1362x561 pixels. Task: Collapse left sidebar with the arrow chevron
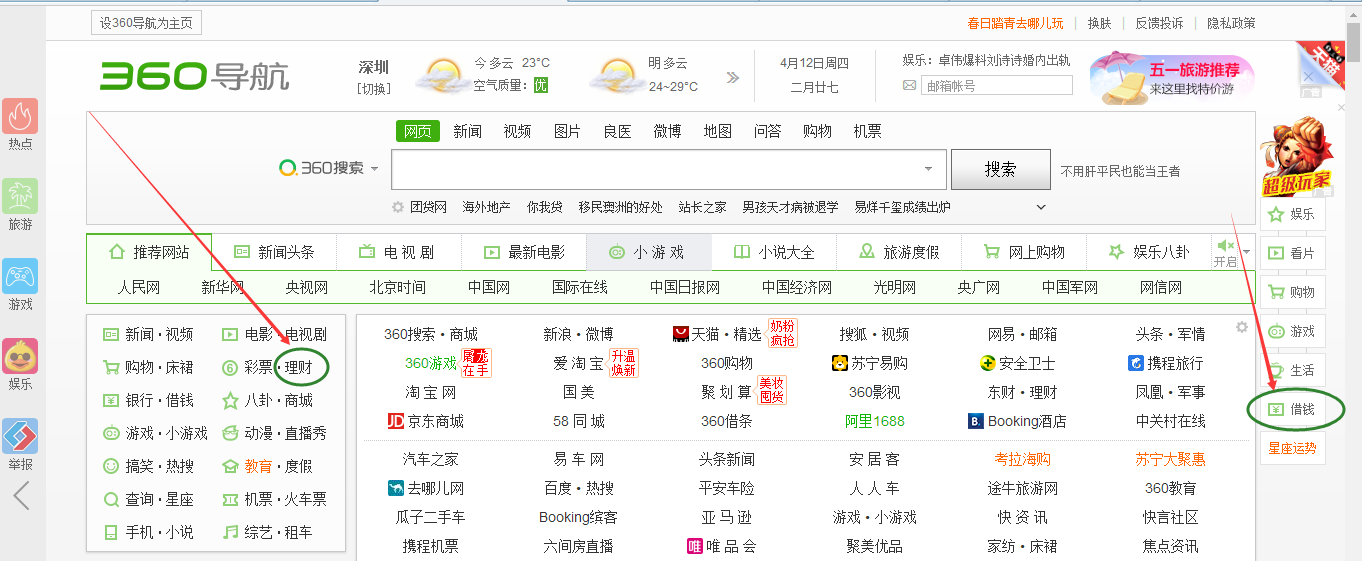[21, 495]
